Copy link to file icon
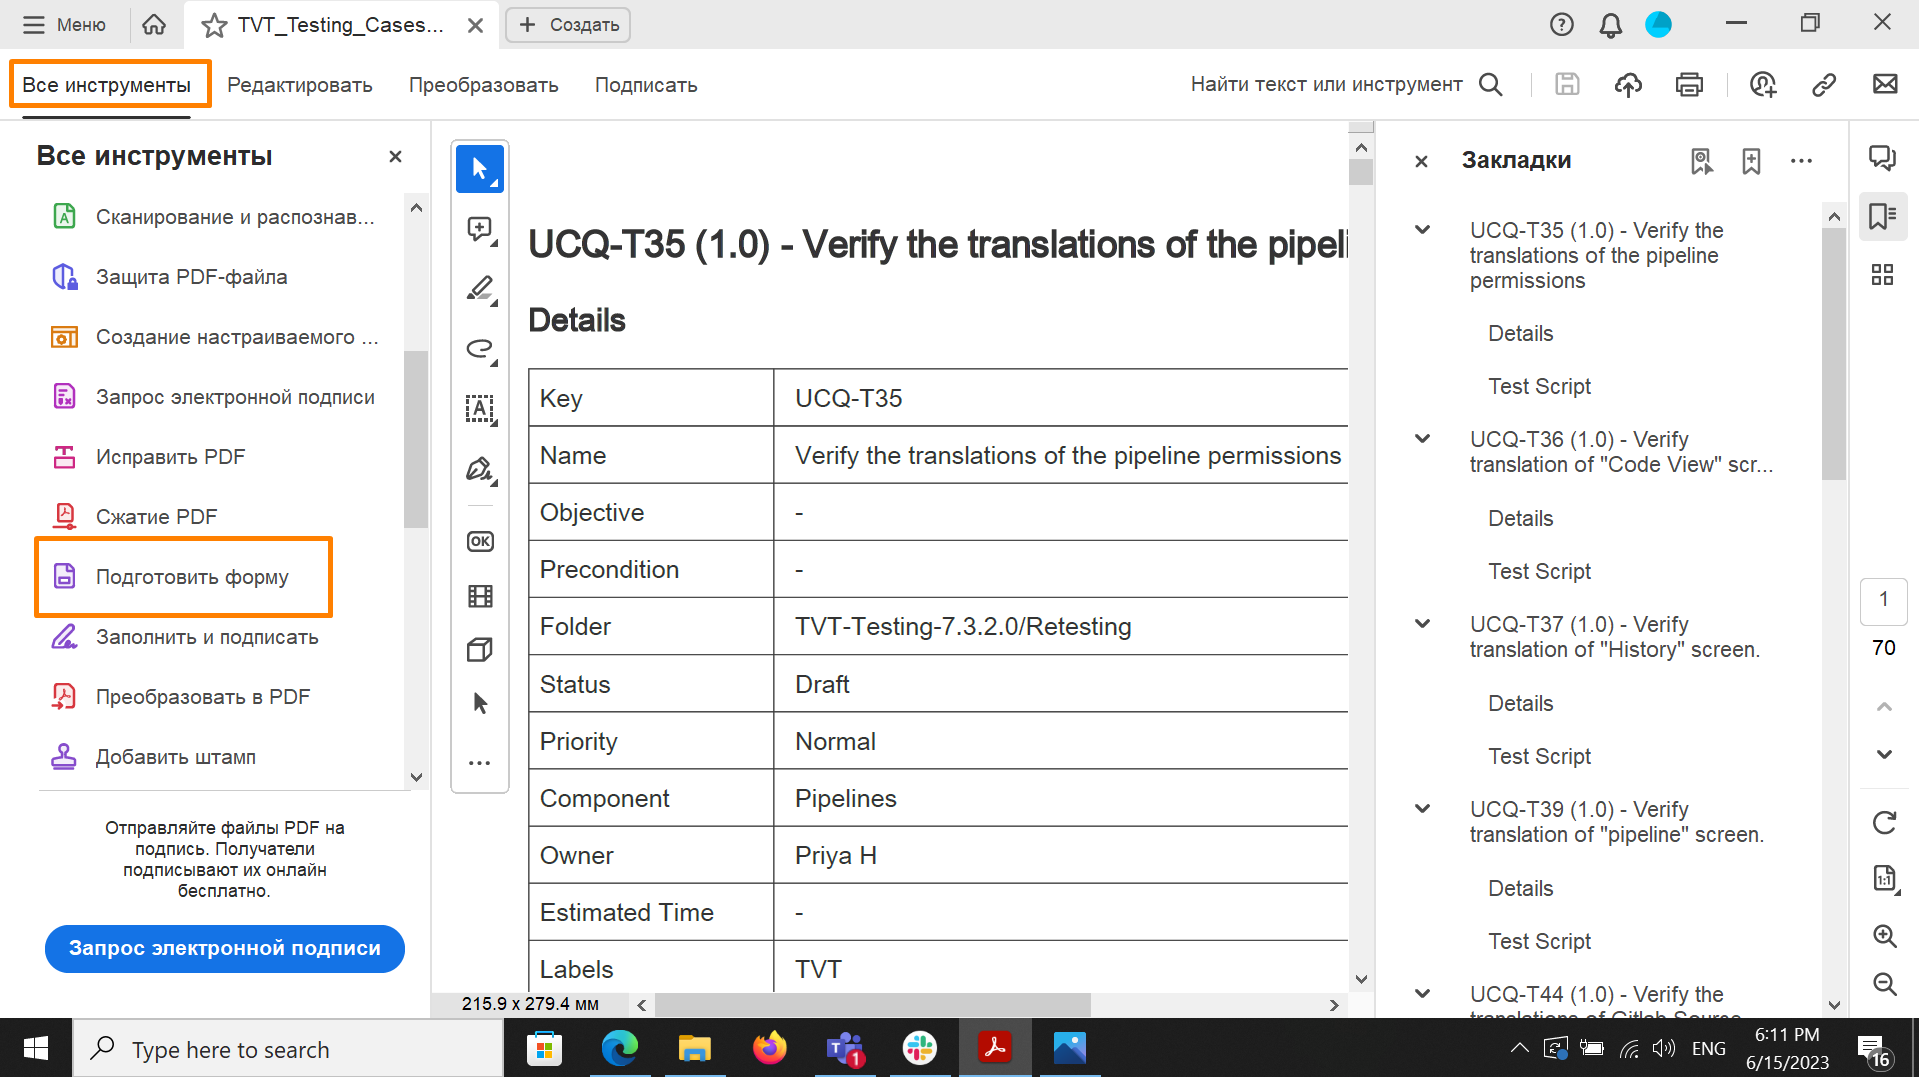 1824,85
